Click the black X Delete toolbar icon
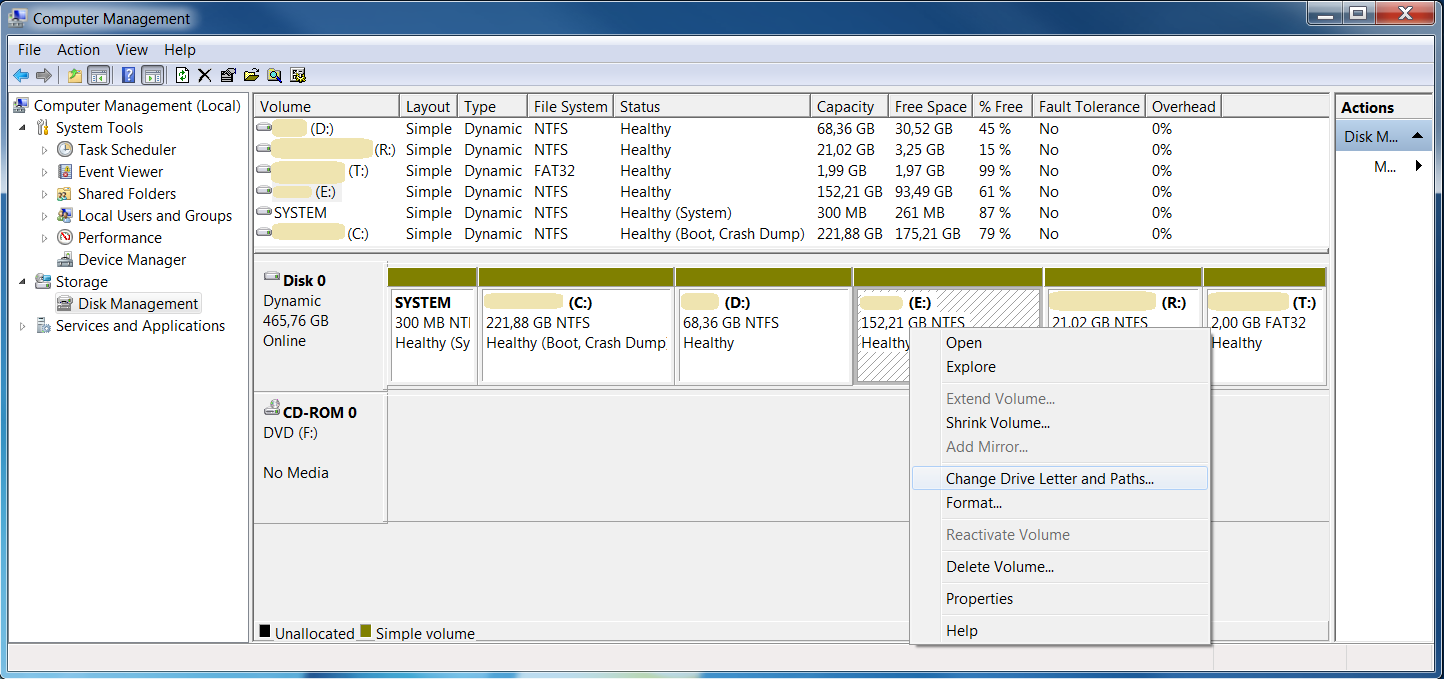 pos(205,75)
